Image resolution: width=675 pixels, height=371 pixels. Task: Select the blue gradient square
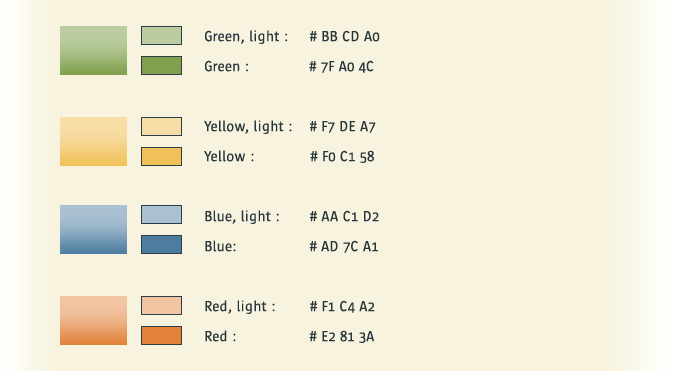(x=93, y=229)
